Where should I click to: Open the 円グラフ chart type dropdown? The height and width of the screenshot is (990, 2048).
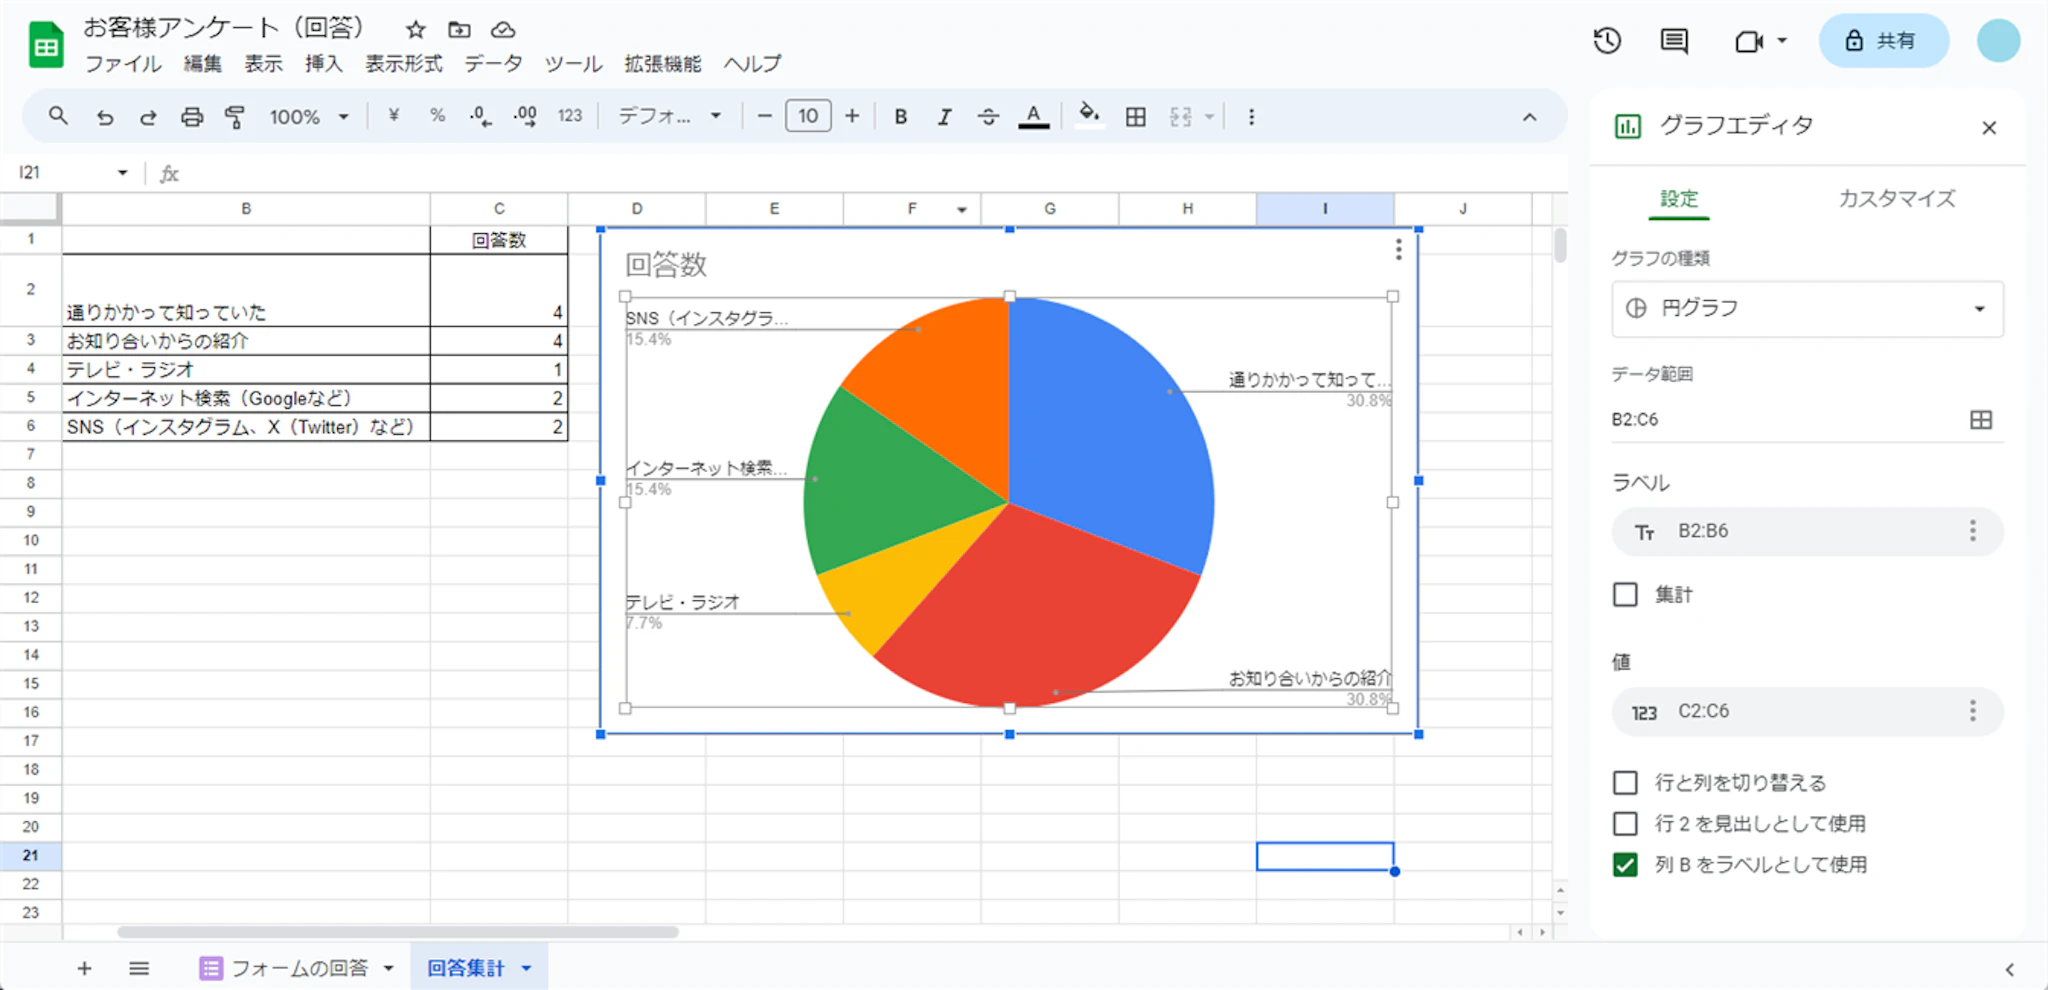pos(1806,308)
